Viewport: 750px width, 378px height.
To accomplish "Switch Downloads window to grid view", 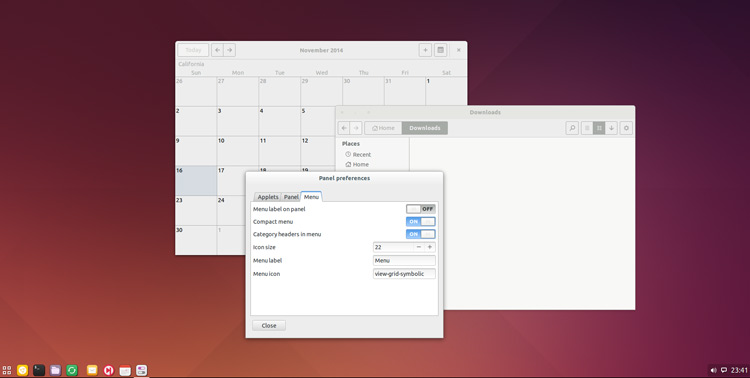I will (x=599, y=128).
